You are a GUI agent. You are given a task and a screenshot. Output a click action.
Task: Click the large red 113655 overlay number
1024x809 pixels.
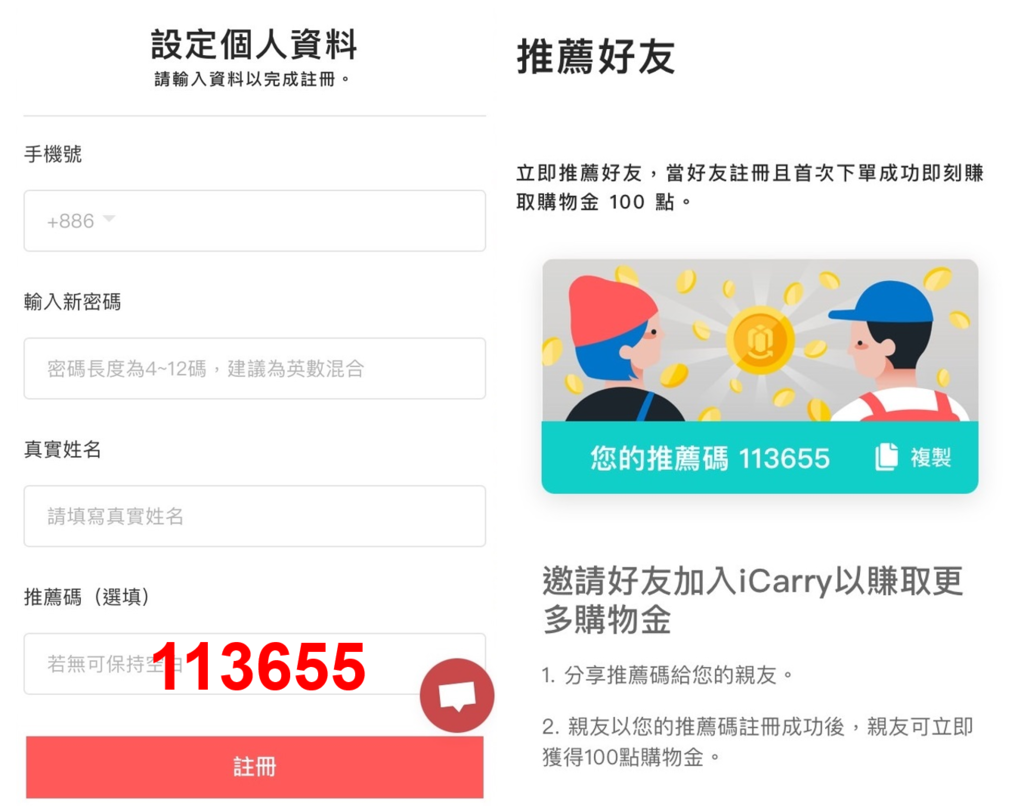tap(259, 666)
